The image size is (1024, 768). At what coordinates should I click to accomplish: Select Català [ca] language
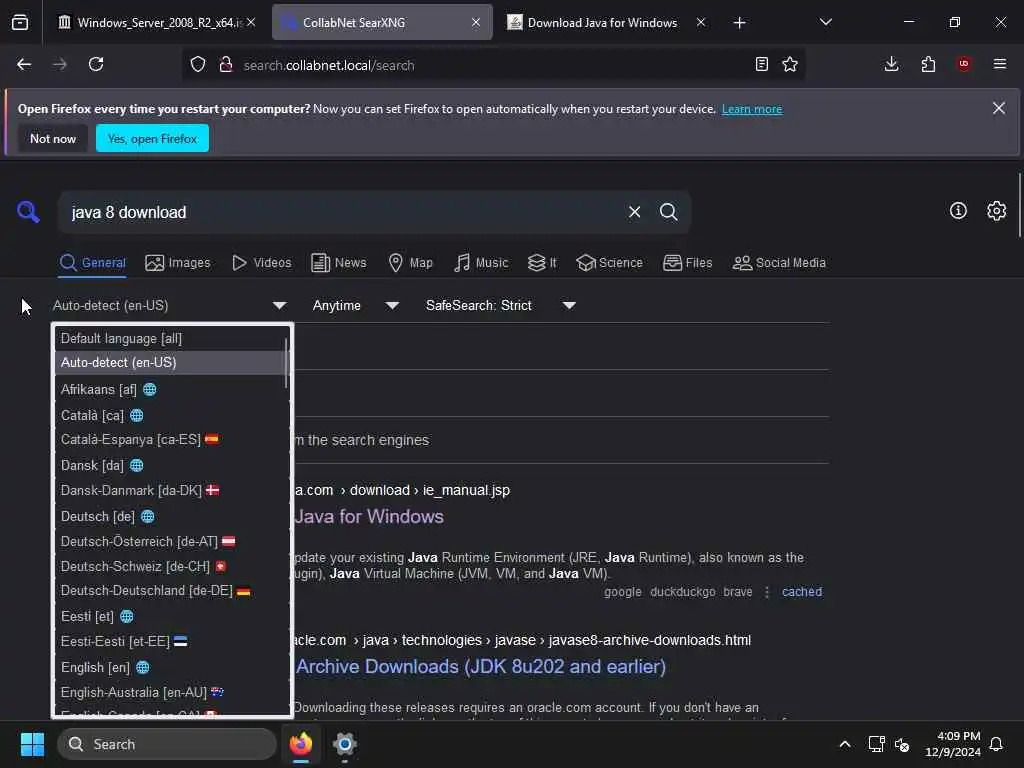pyautogui.click(x=170, y=415)
